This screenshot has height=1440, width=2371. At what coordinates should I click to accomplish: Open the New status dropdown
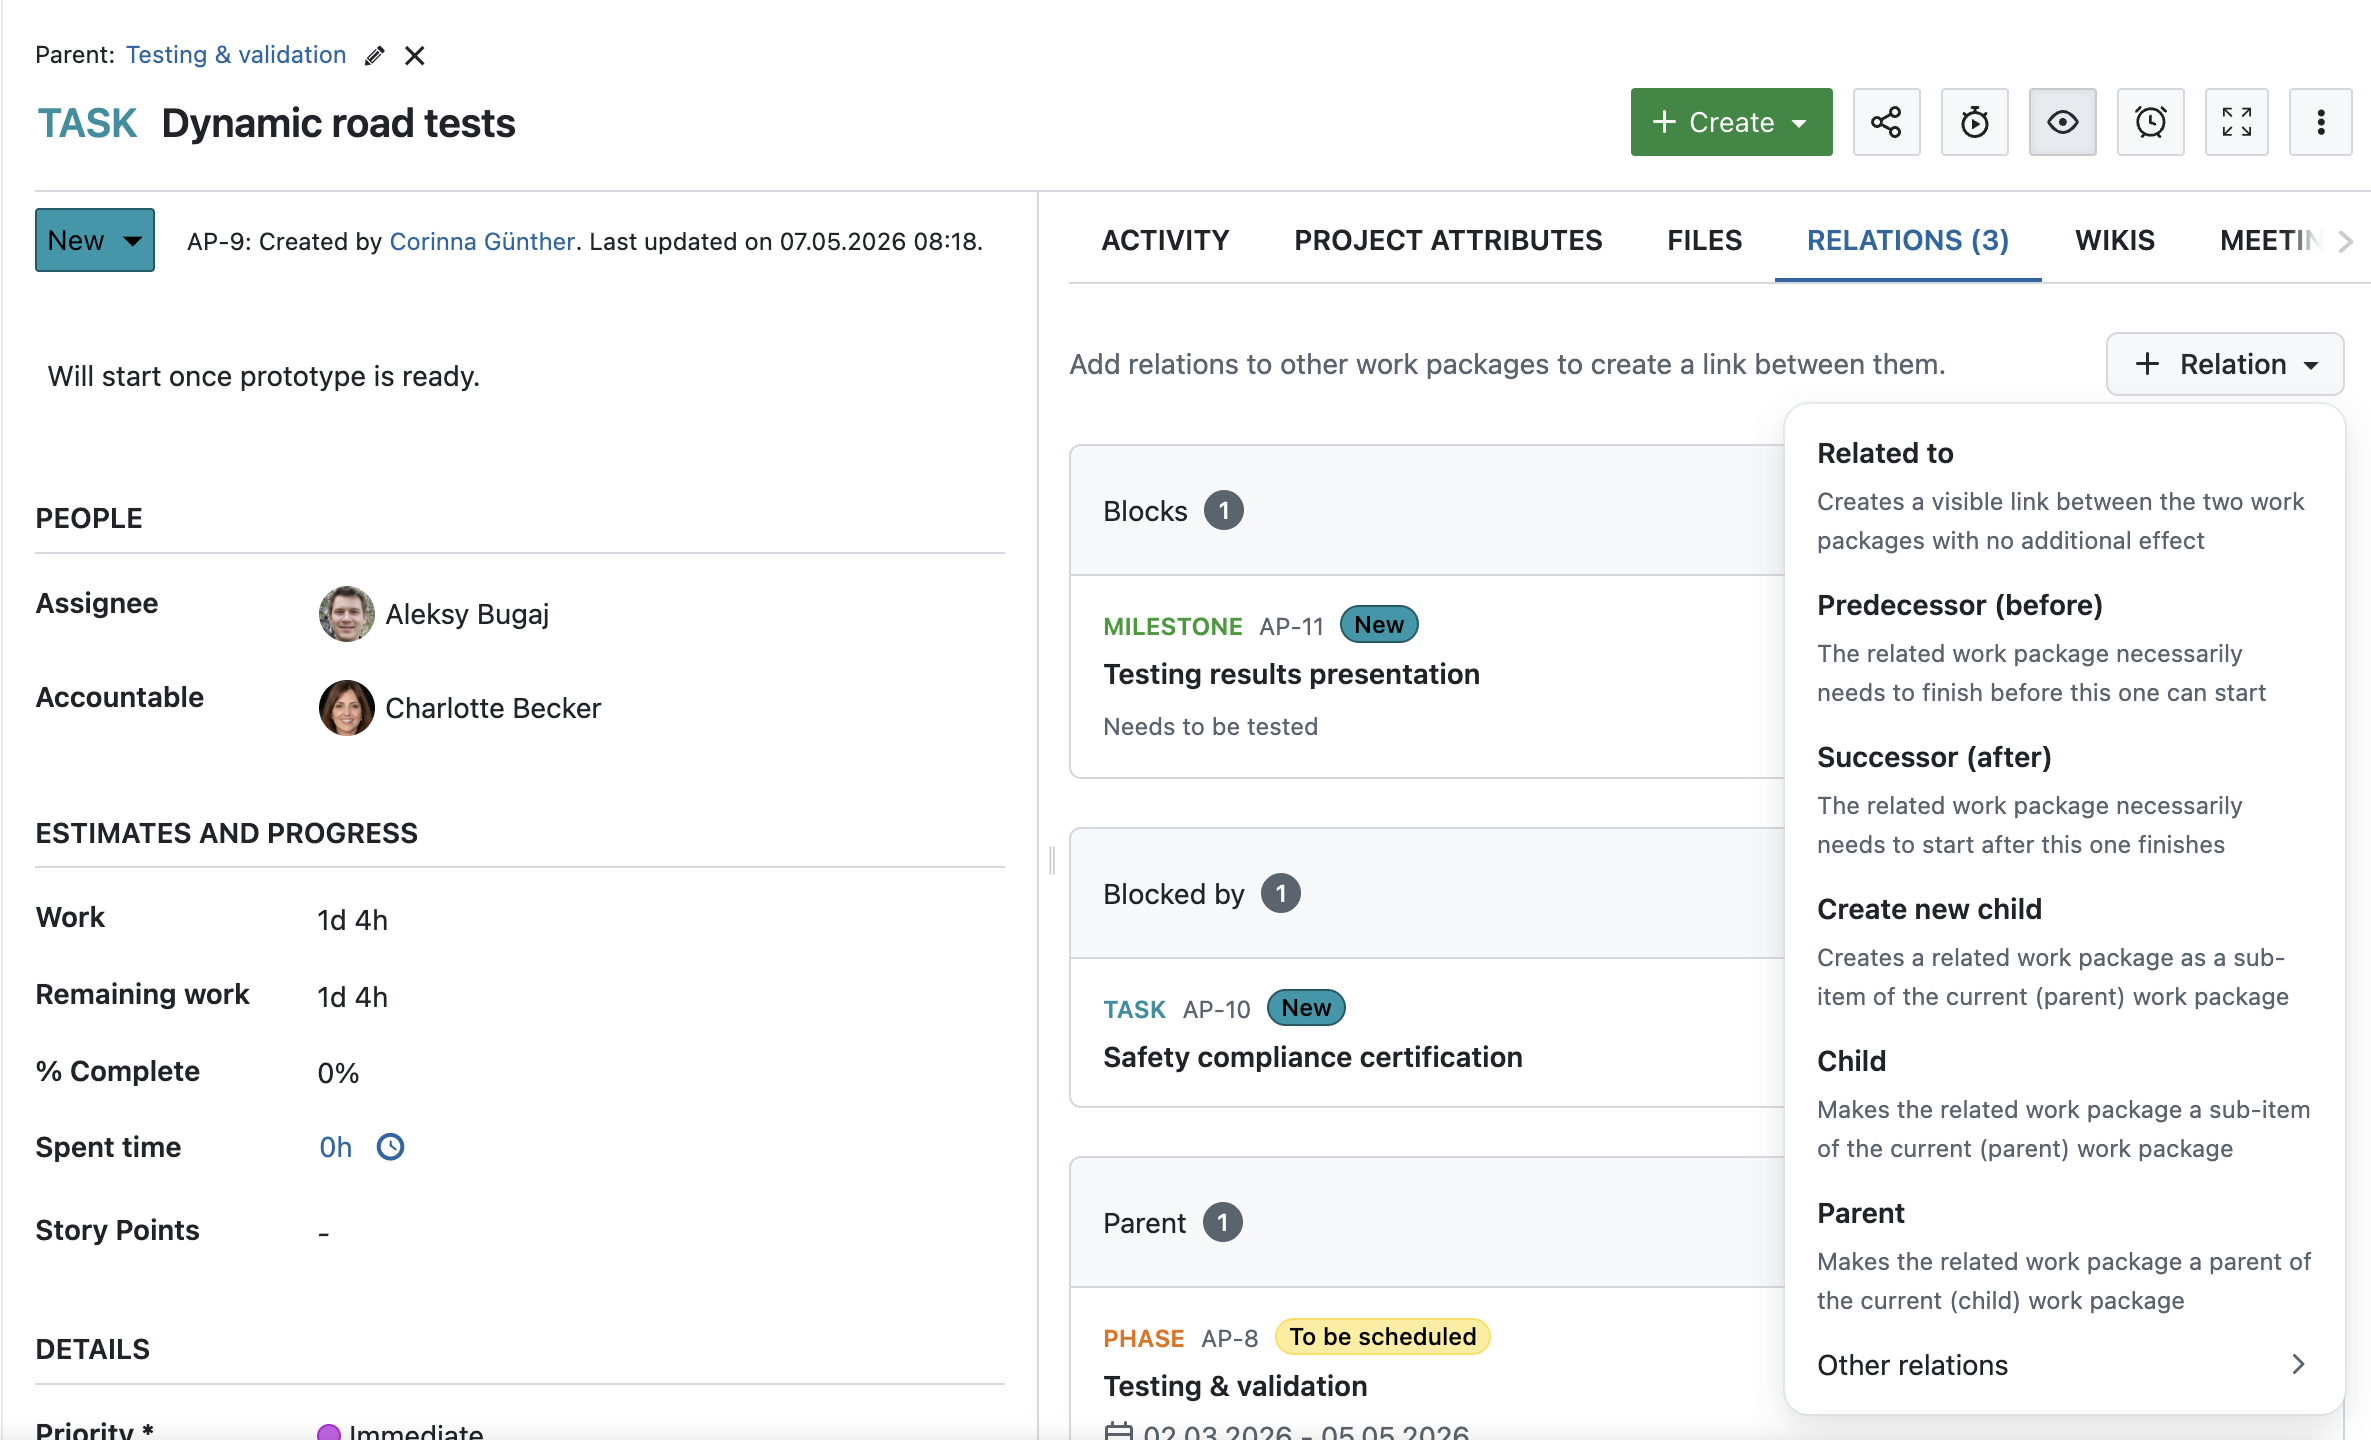tap(95, 240)
